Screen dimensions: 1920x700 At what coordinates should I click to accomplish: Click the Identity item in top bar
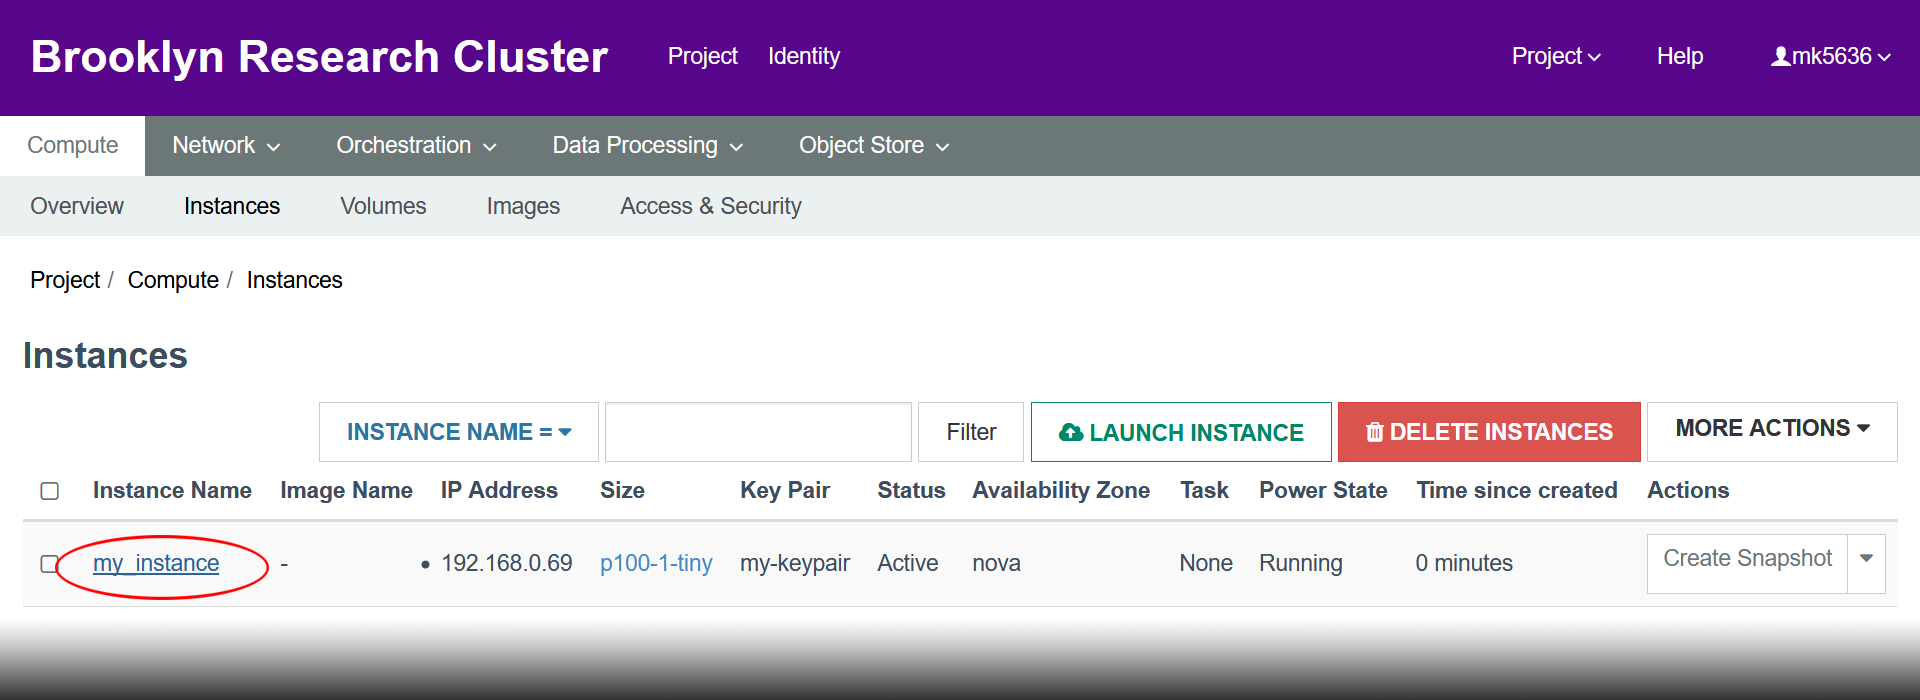pyautogui.click(x=803, y=57)
